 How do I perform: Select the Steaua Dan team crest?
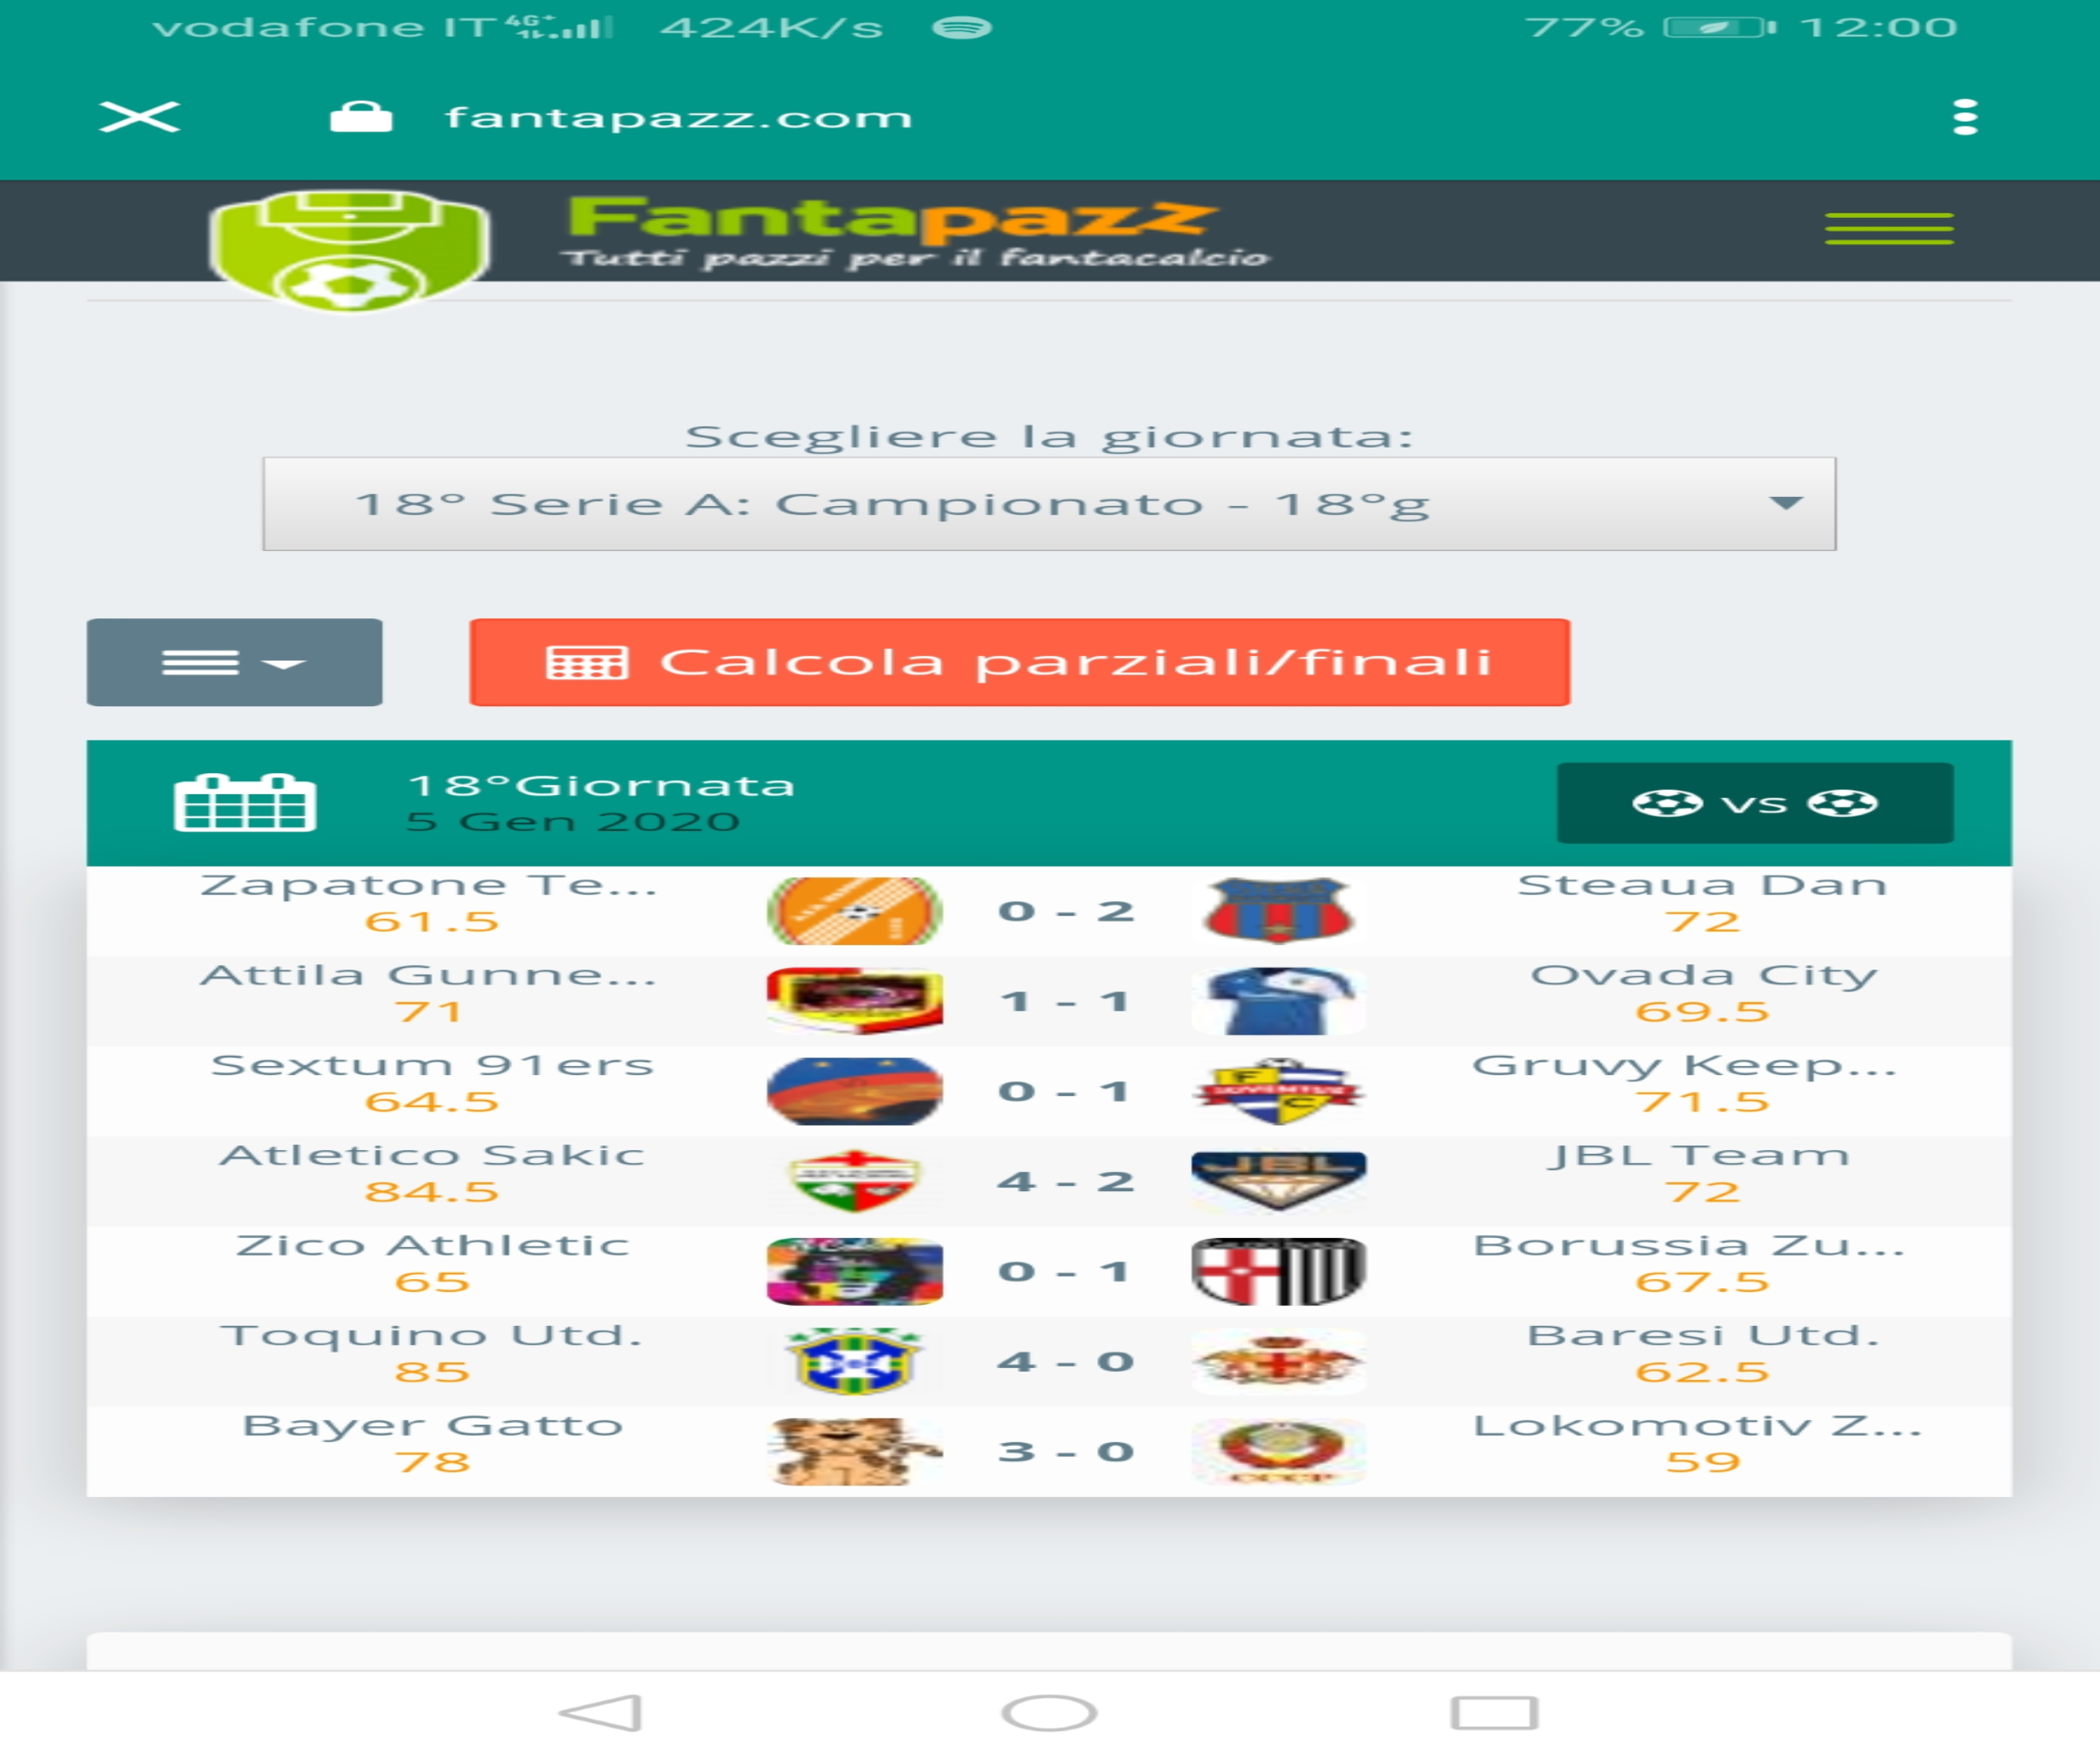(1279, 910)
